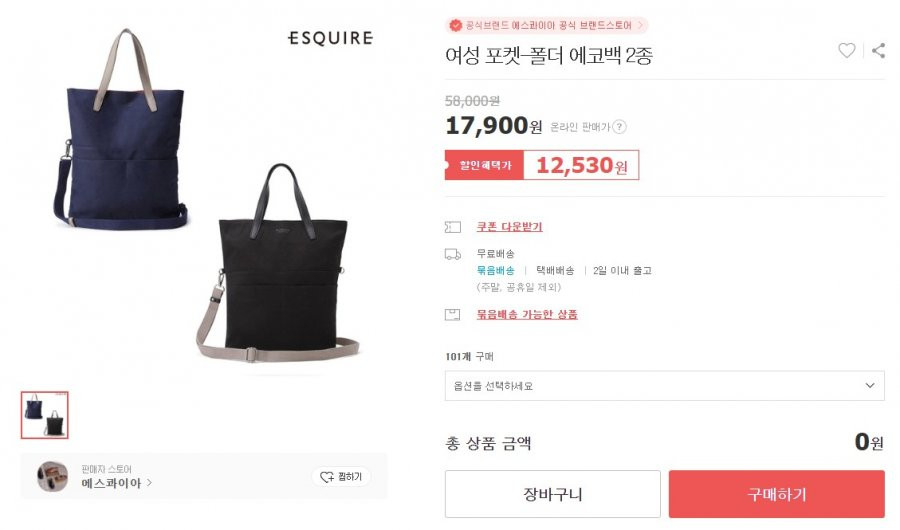Image resolution: width=900 pixels, height=530 pixels.
Task: Click the 쿠폰 다운받기 link
Action: click(x=510, y=227)
